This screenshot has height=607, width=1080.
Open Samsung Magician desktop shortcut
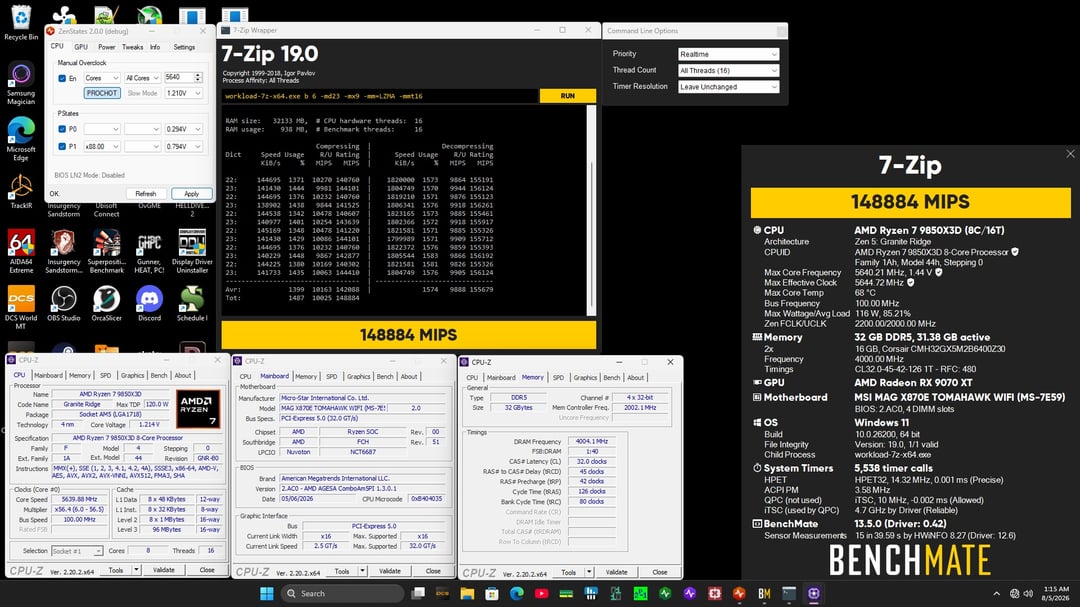(21, 83)
